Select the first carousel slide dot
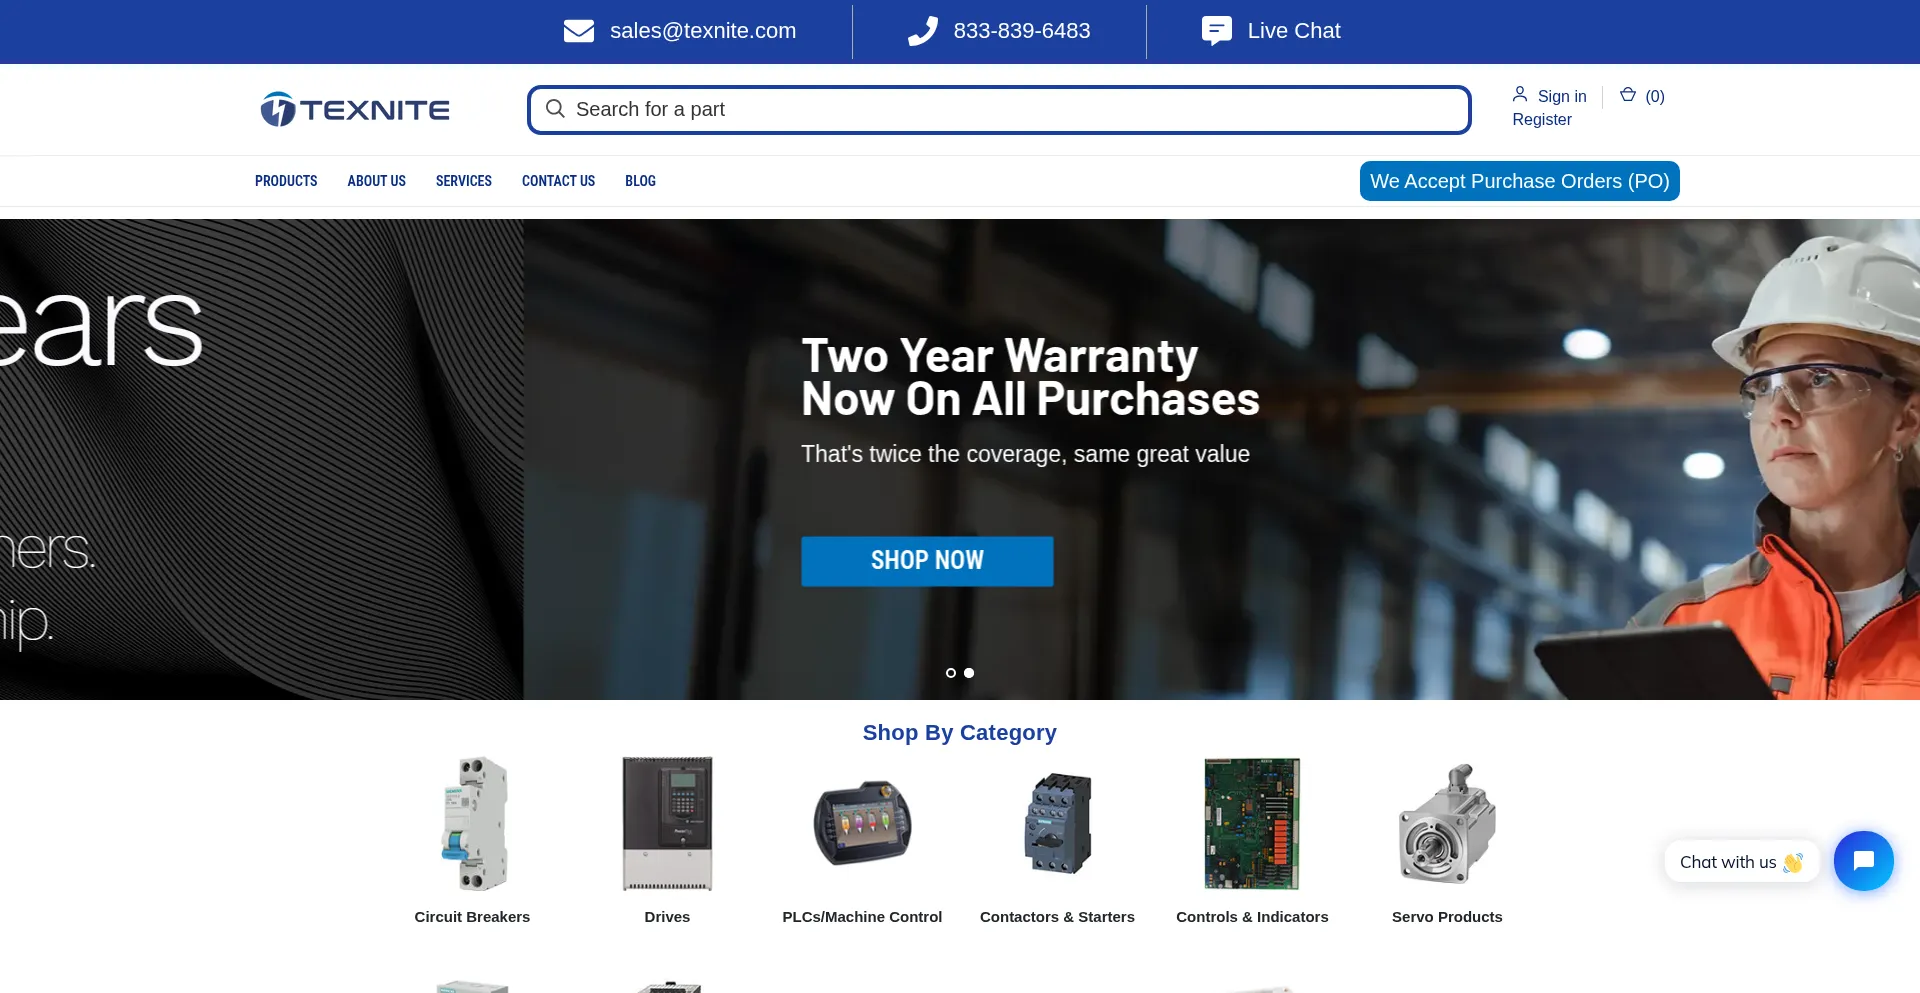1920x993 pixels. (951, 673)
